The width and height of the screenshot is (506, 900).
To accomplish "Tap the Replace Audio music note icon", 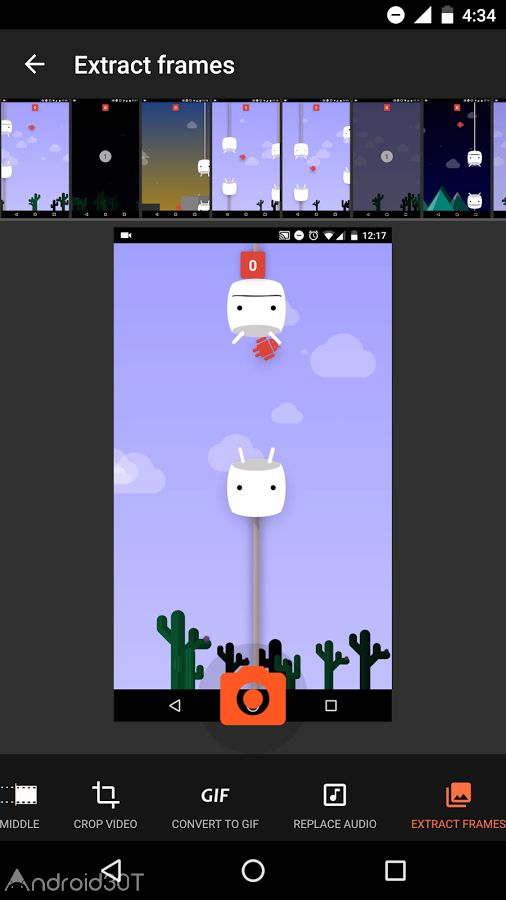I will click(x=335, y=795).
